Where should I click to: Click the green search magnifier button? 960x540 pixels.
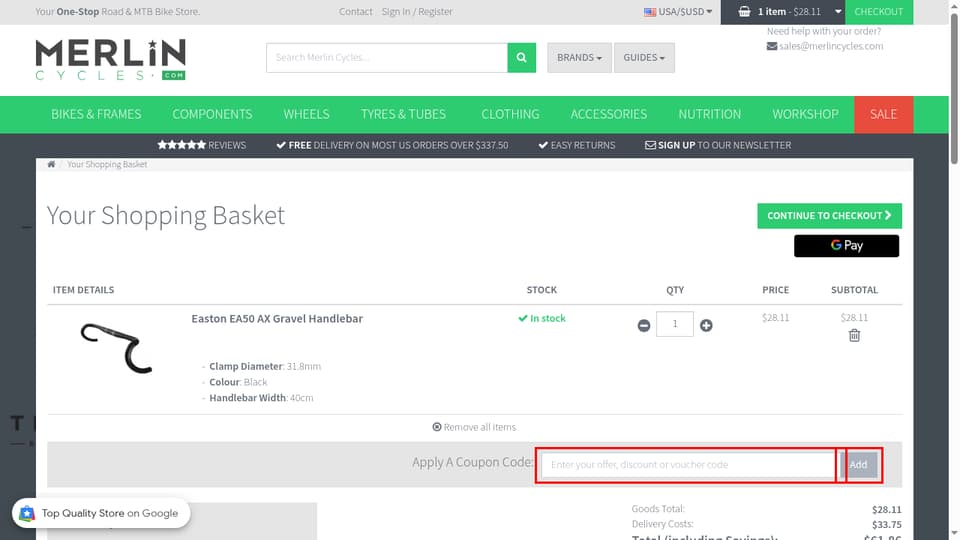pyautogui.click(x=521, y=58)
